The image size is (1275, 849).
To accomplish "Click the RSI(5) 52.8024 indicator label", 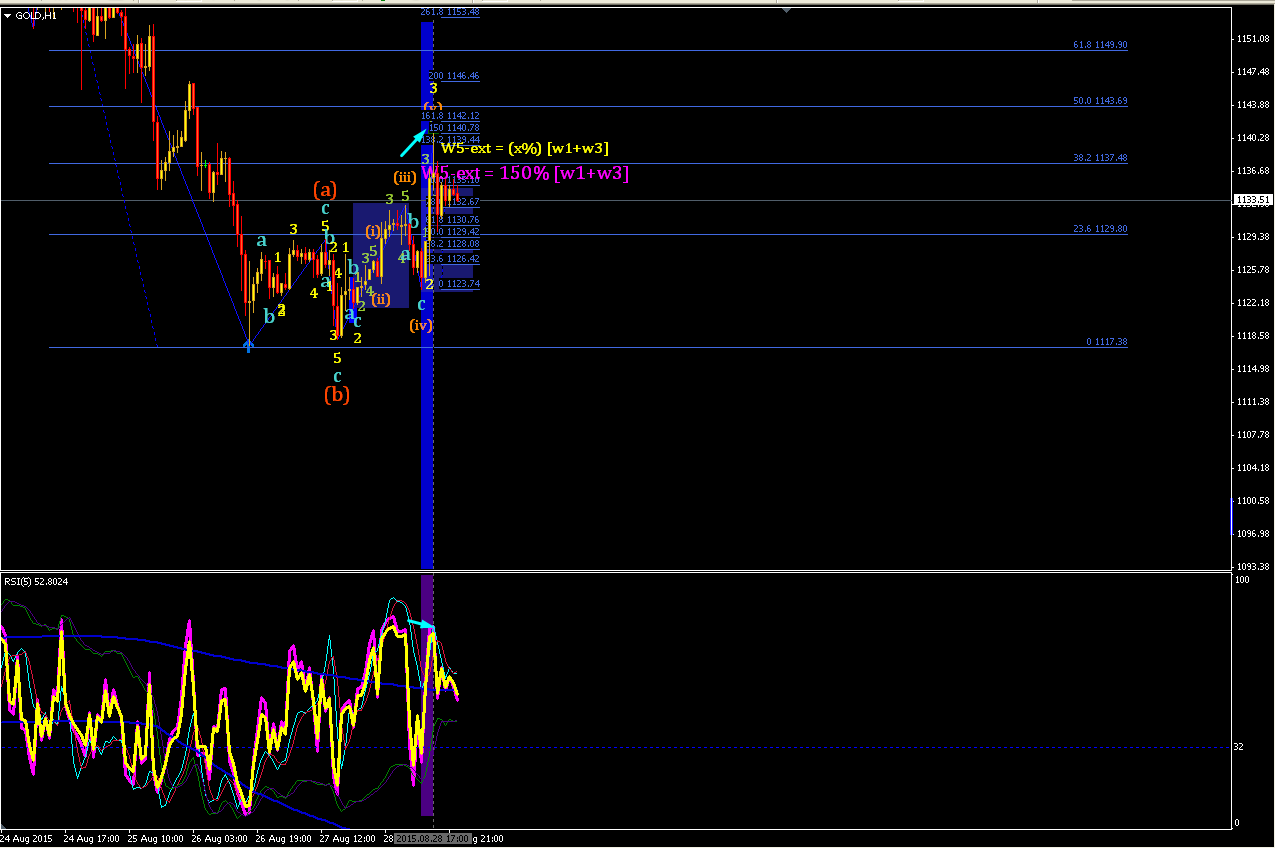I will click(36, 581).
